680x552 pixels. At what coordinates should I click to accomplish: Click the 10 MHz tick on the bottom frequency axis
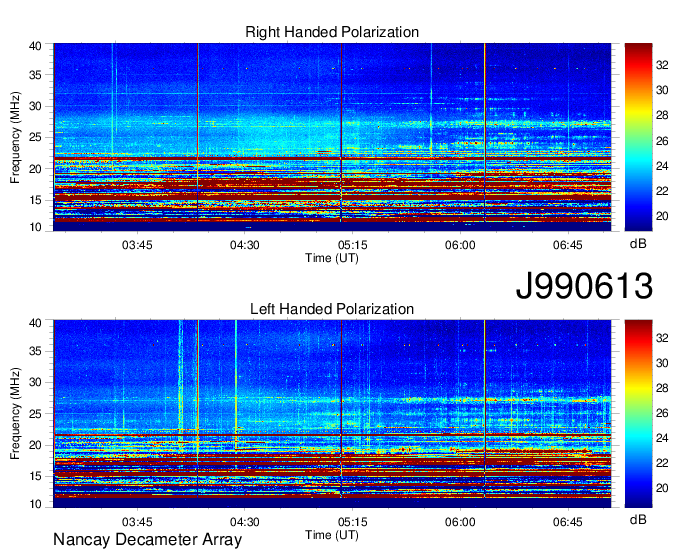[36, 504]
